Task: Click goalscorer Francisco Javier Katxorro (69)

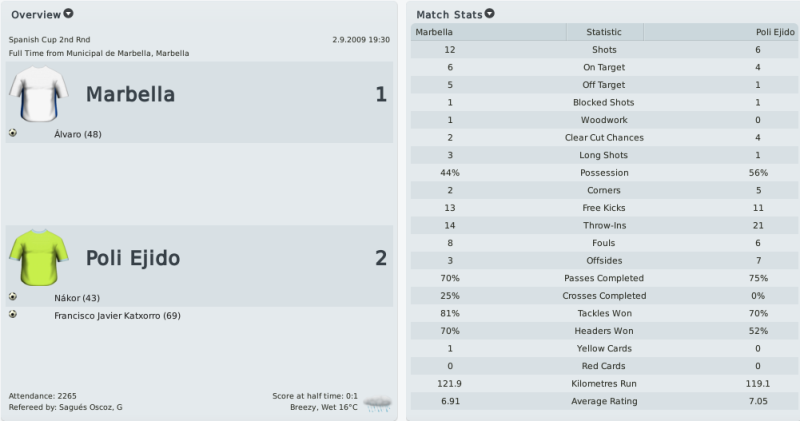Action: coord(117,316)
